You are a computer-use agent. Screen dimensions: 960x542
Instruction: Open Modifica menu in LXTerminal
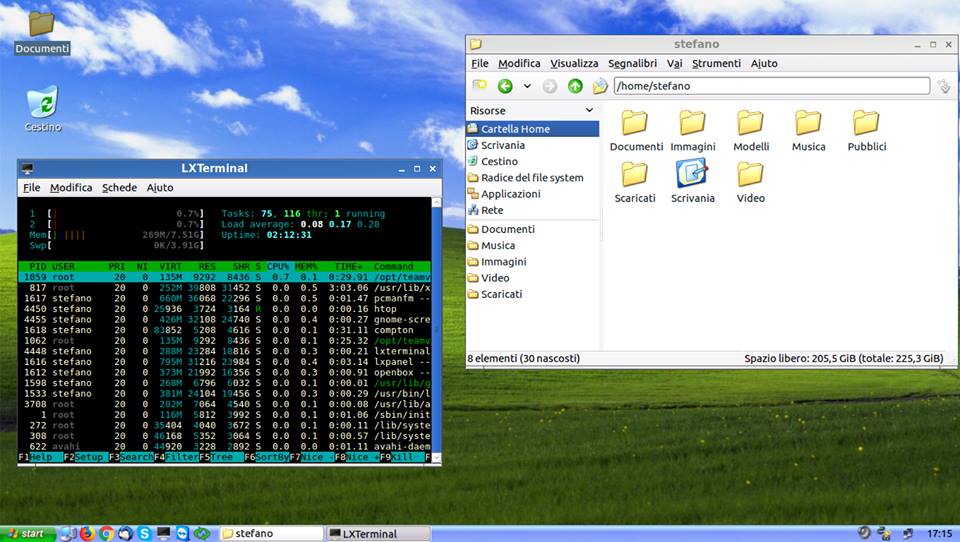pos(71,187)
